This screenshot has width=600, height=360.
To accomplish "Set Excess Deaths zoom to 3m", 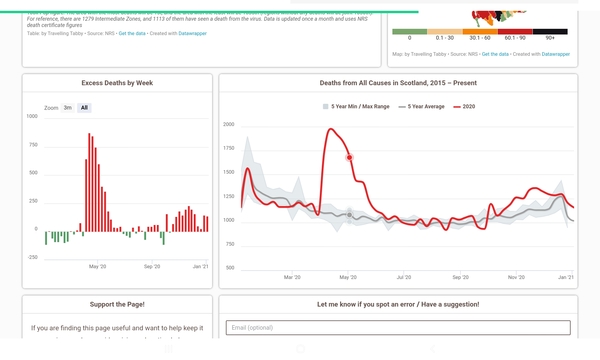I will pyautogui.click(x=68, y=108).
